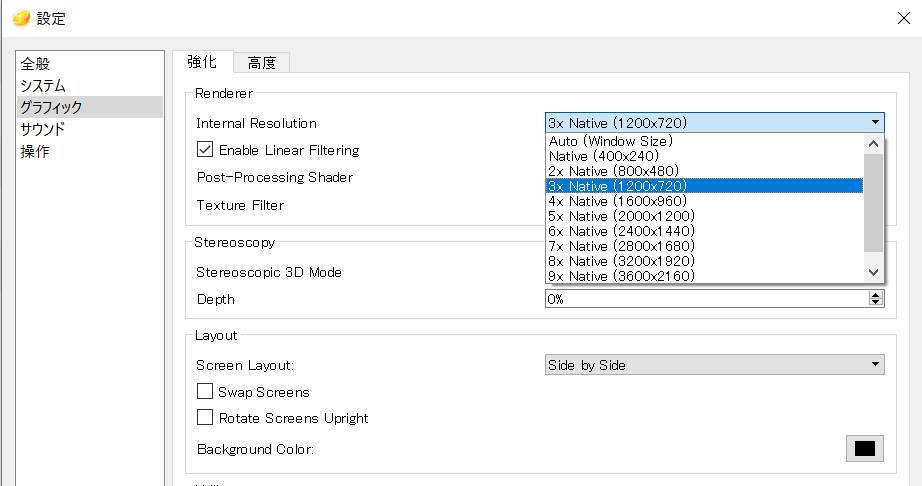Viewport: 922px width, 486px height.
Task: Close the settings window
Action: point(903,18)
